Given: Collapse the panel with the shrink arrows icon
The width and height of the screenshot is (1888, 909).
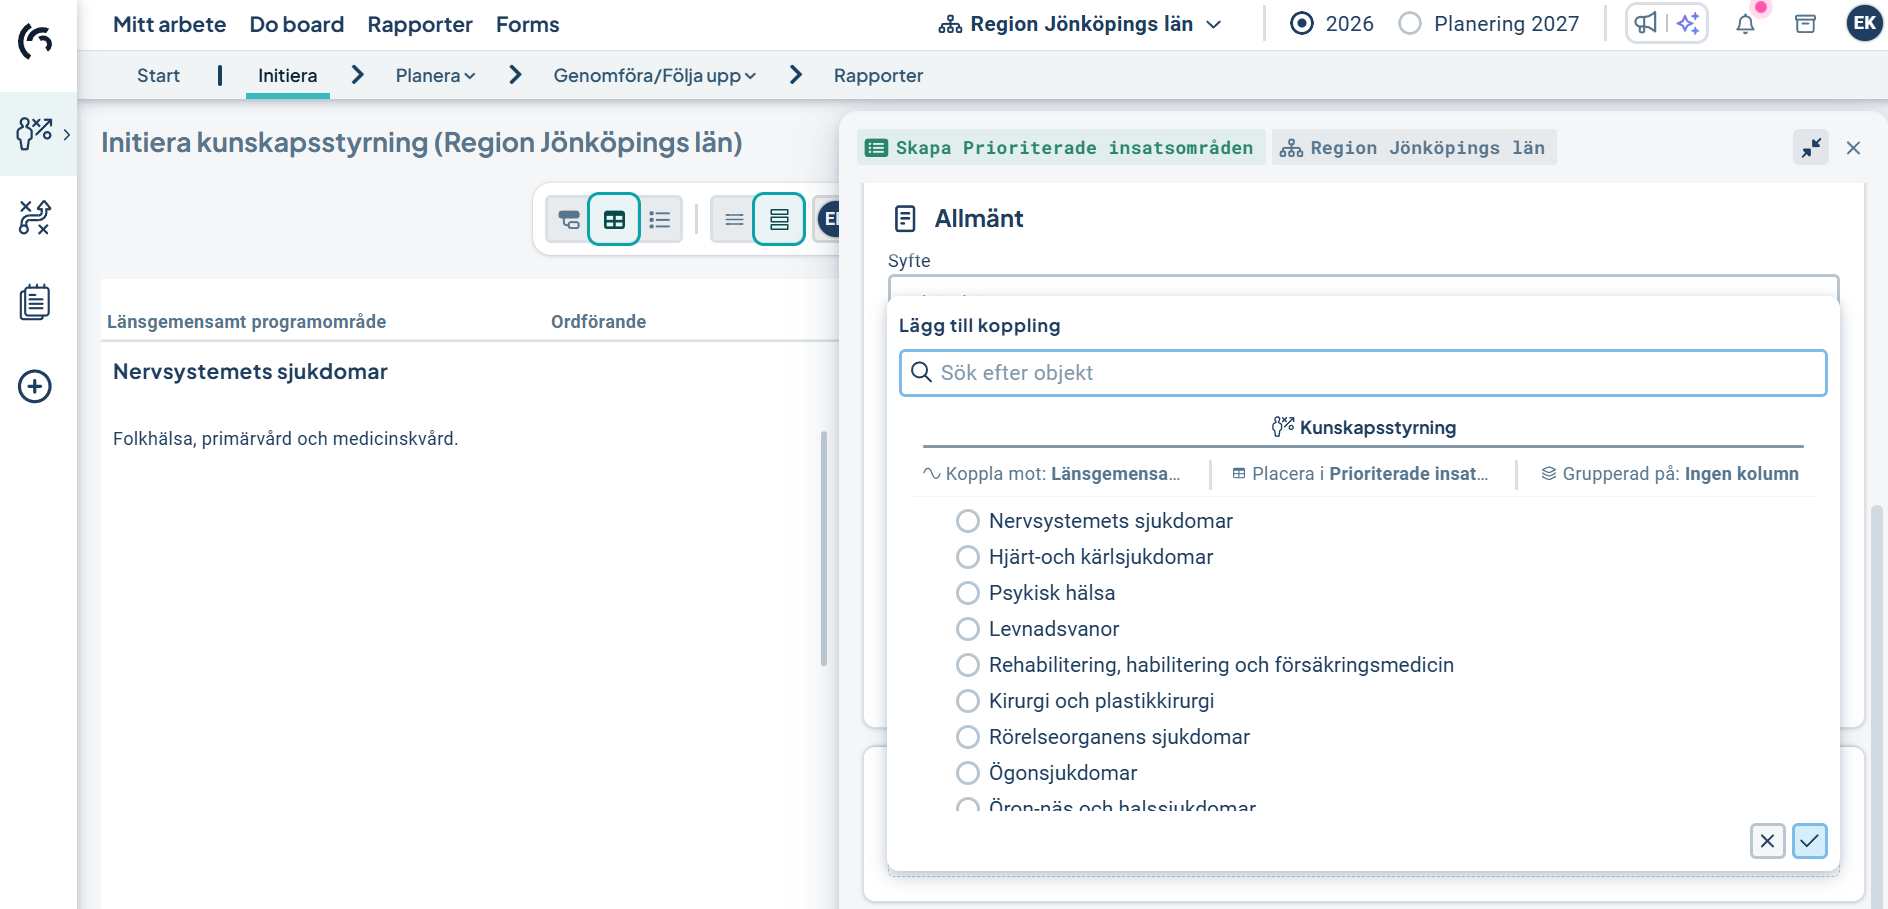Looking at the screenshot, I should click(x=1811, y=148).
